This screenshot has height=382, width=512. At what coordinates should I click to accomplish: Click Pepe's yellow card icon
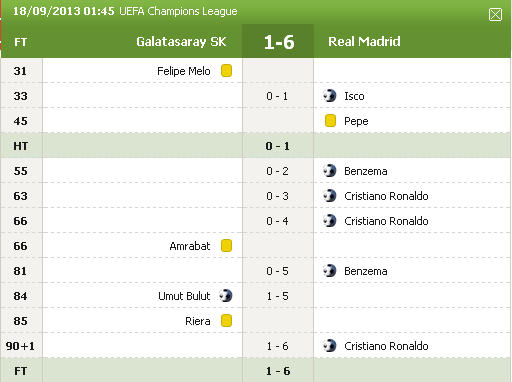330,121
